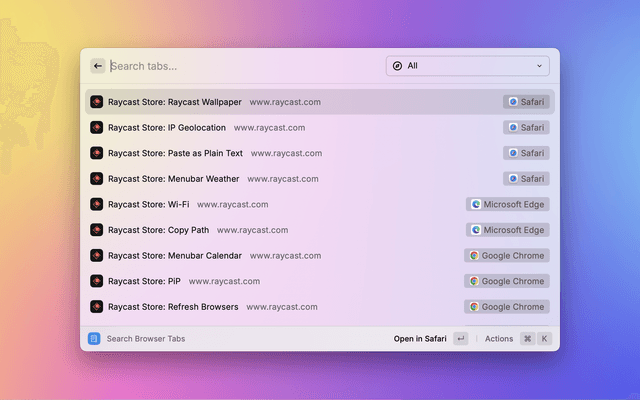
Task: Click the back arrow button
Action: click(x=98, y=66)
